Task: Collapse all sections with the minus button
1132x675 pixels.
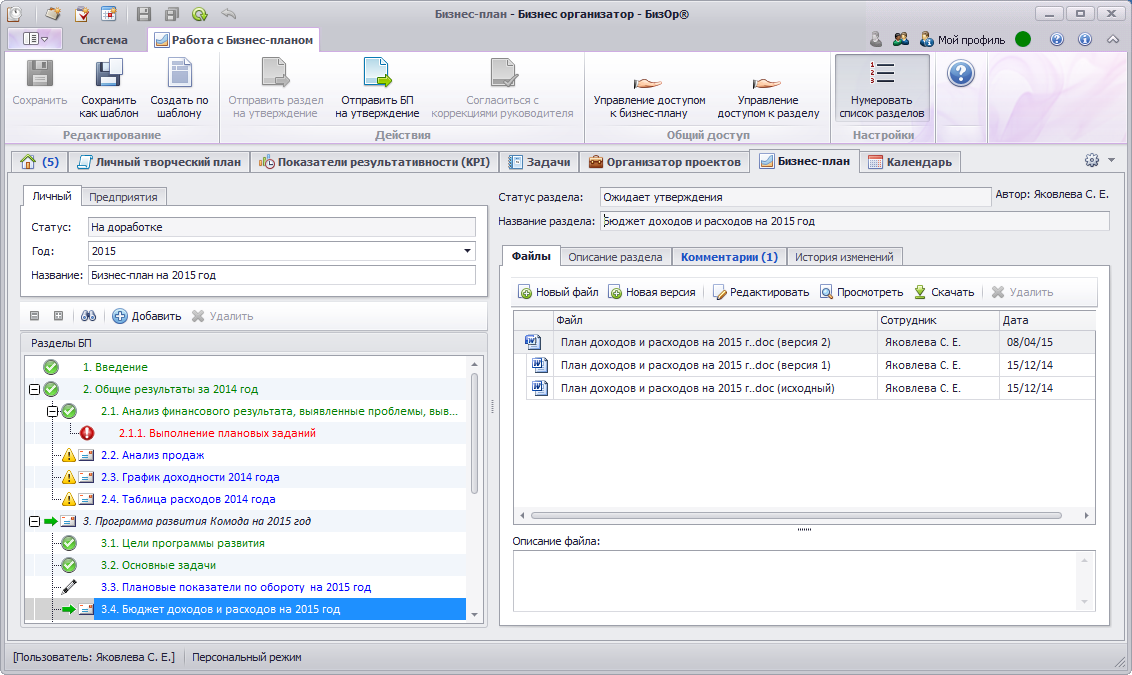Action: 34,316
